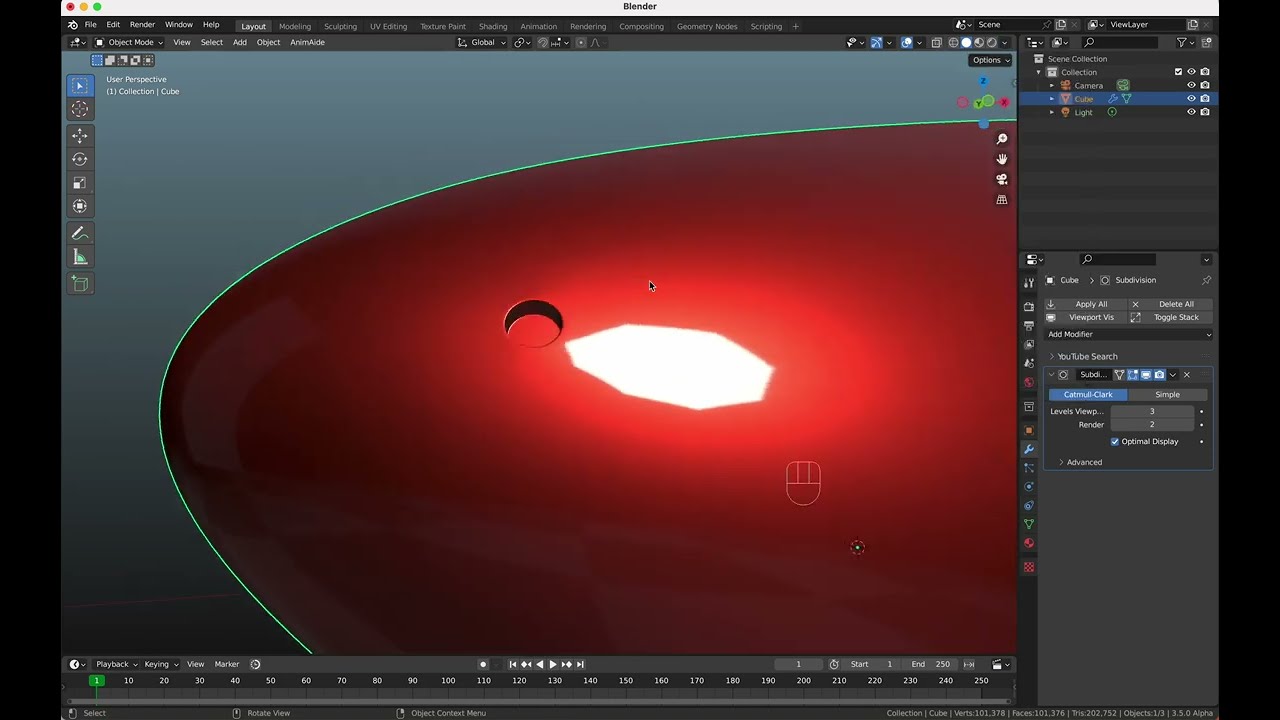Switch to the Shading workspace tab
This screenshot has width=1280, height=720.
coord(492,26)
